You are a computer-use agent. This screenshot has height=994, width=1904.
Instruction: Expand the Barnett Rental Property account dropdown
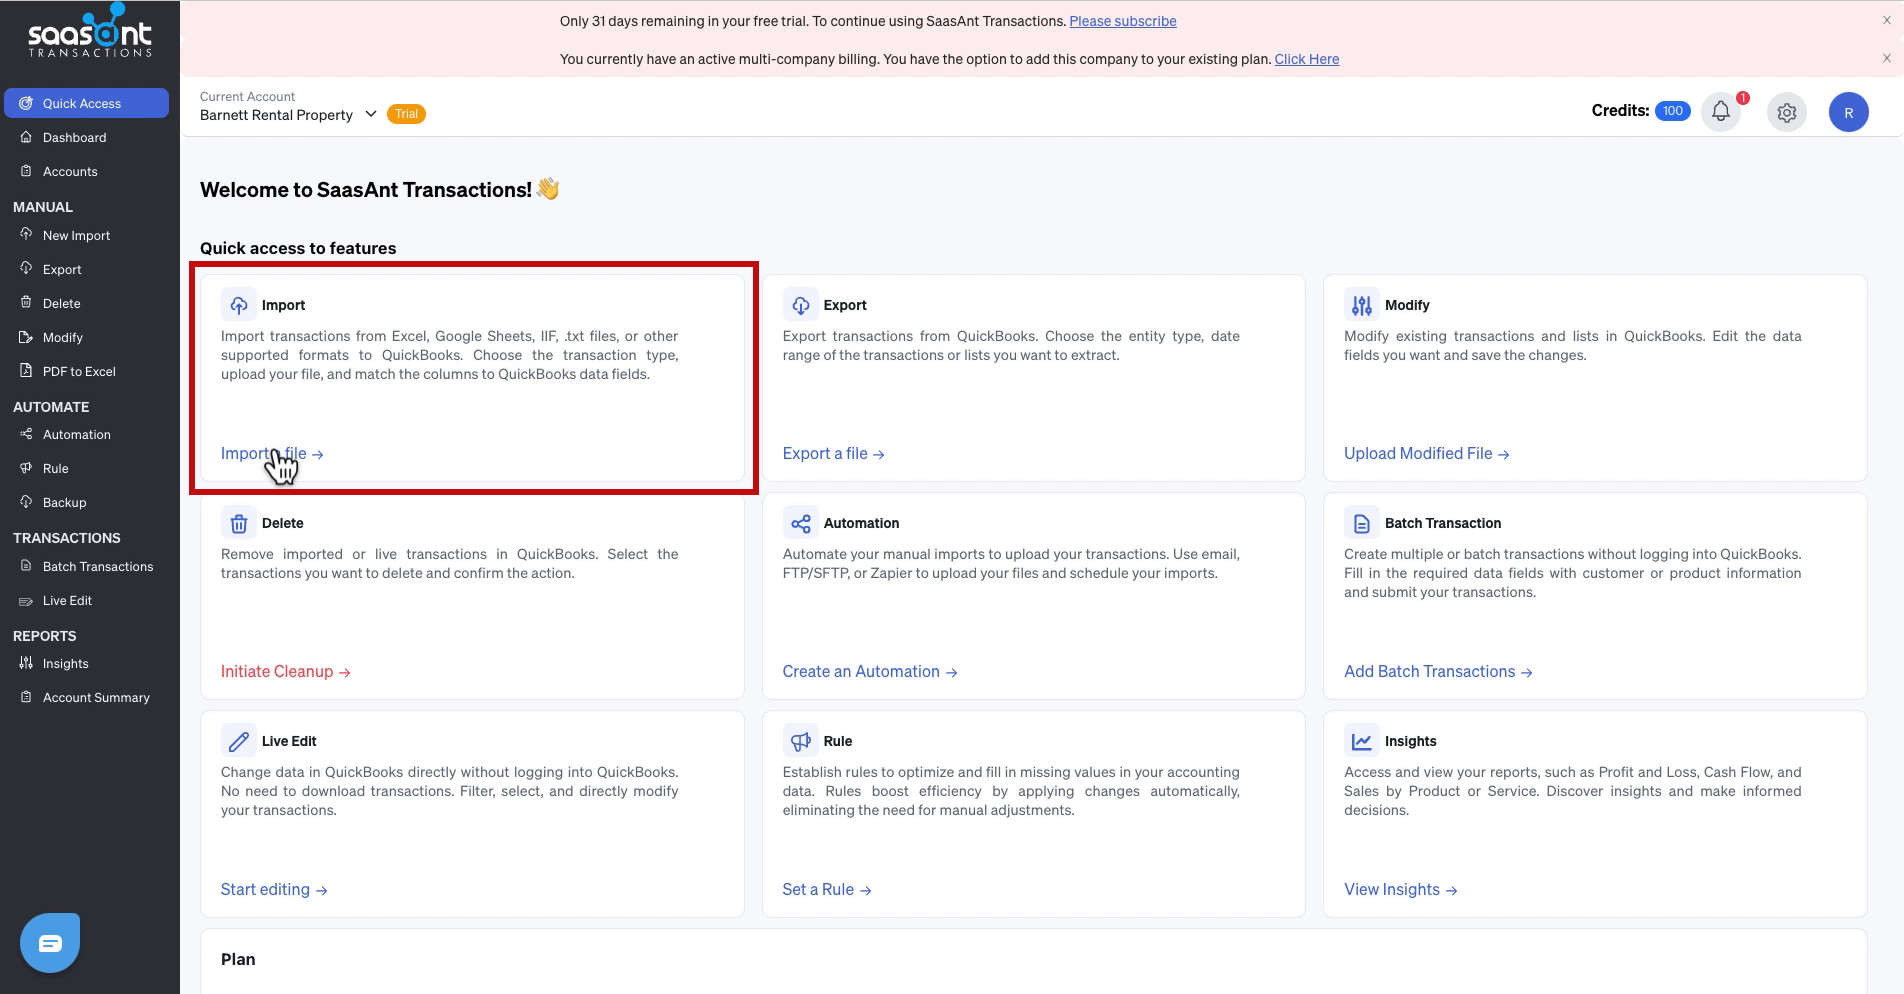click(x=371, y=114)
